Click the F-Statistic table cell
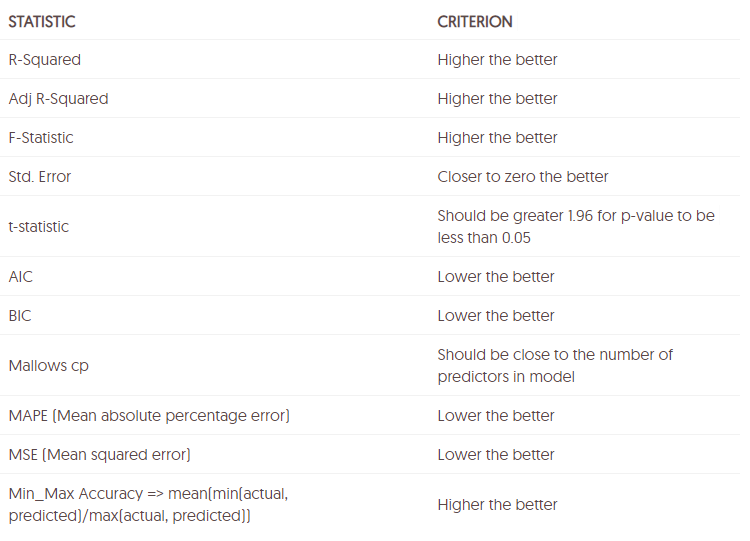The height and width of the screenshot is (541, 750). pos(41,138)
